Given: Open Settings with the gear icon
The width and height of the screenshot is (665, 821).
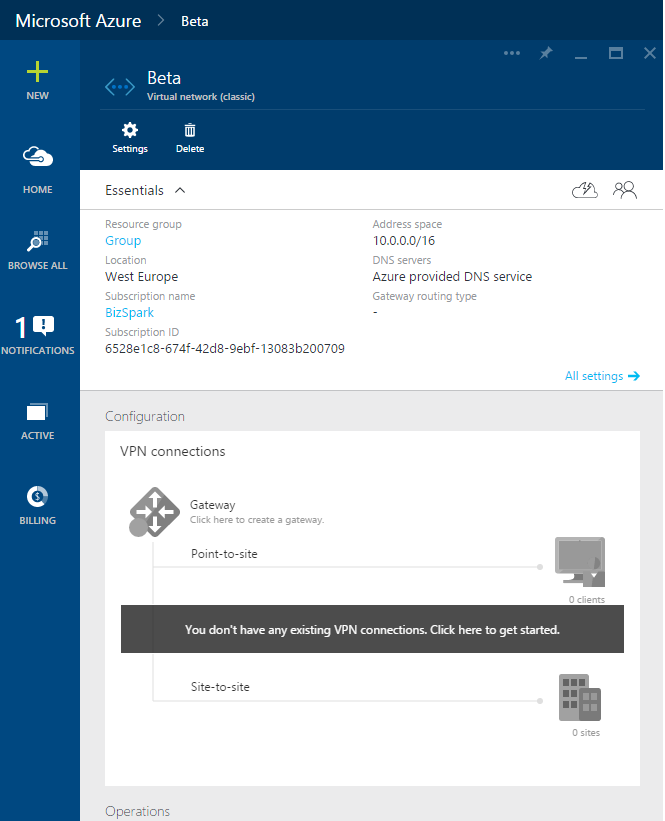Looking at the screenshot, I should coord(130,130).
